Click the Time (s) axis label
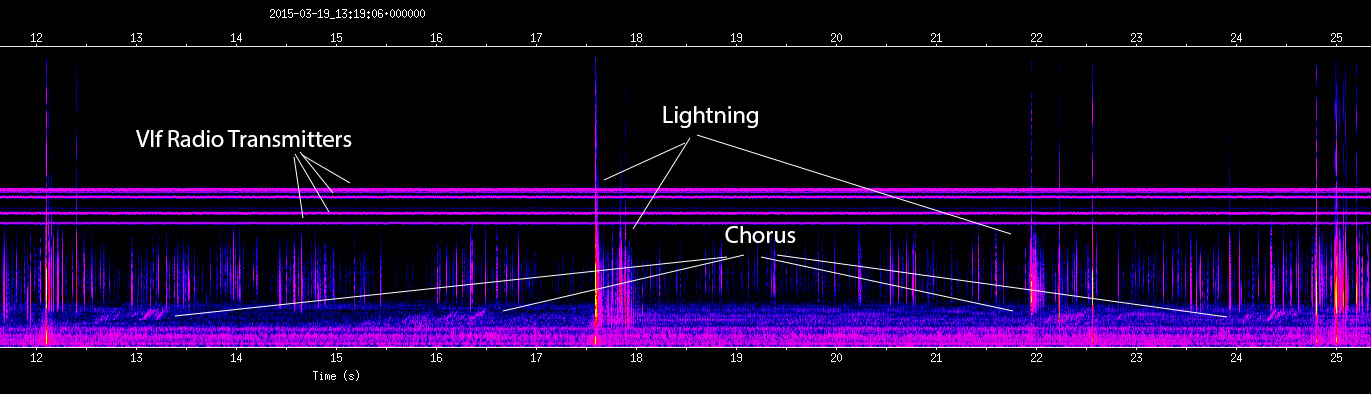This screenshot has height=394, width=1371. (x=336, y=376)
